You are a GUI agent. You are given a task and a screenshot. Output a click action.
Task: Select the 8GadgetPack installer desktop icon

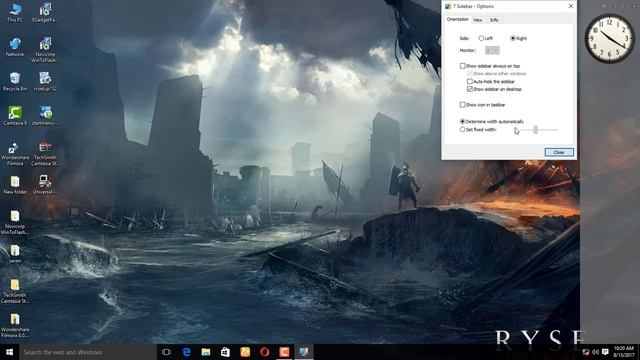[x=45, y=12]
